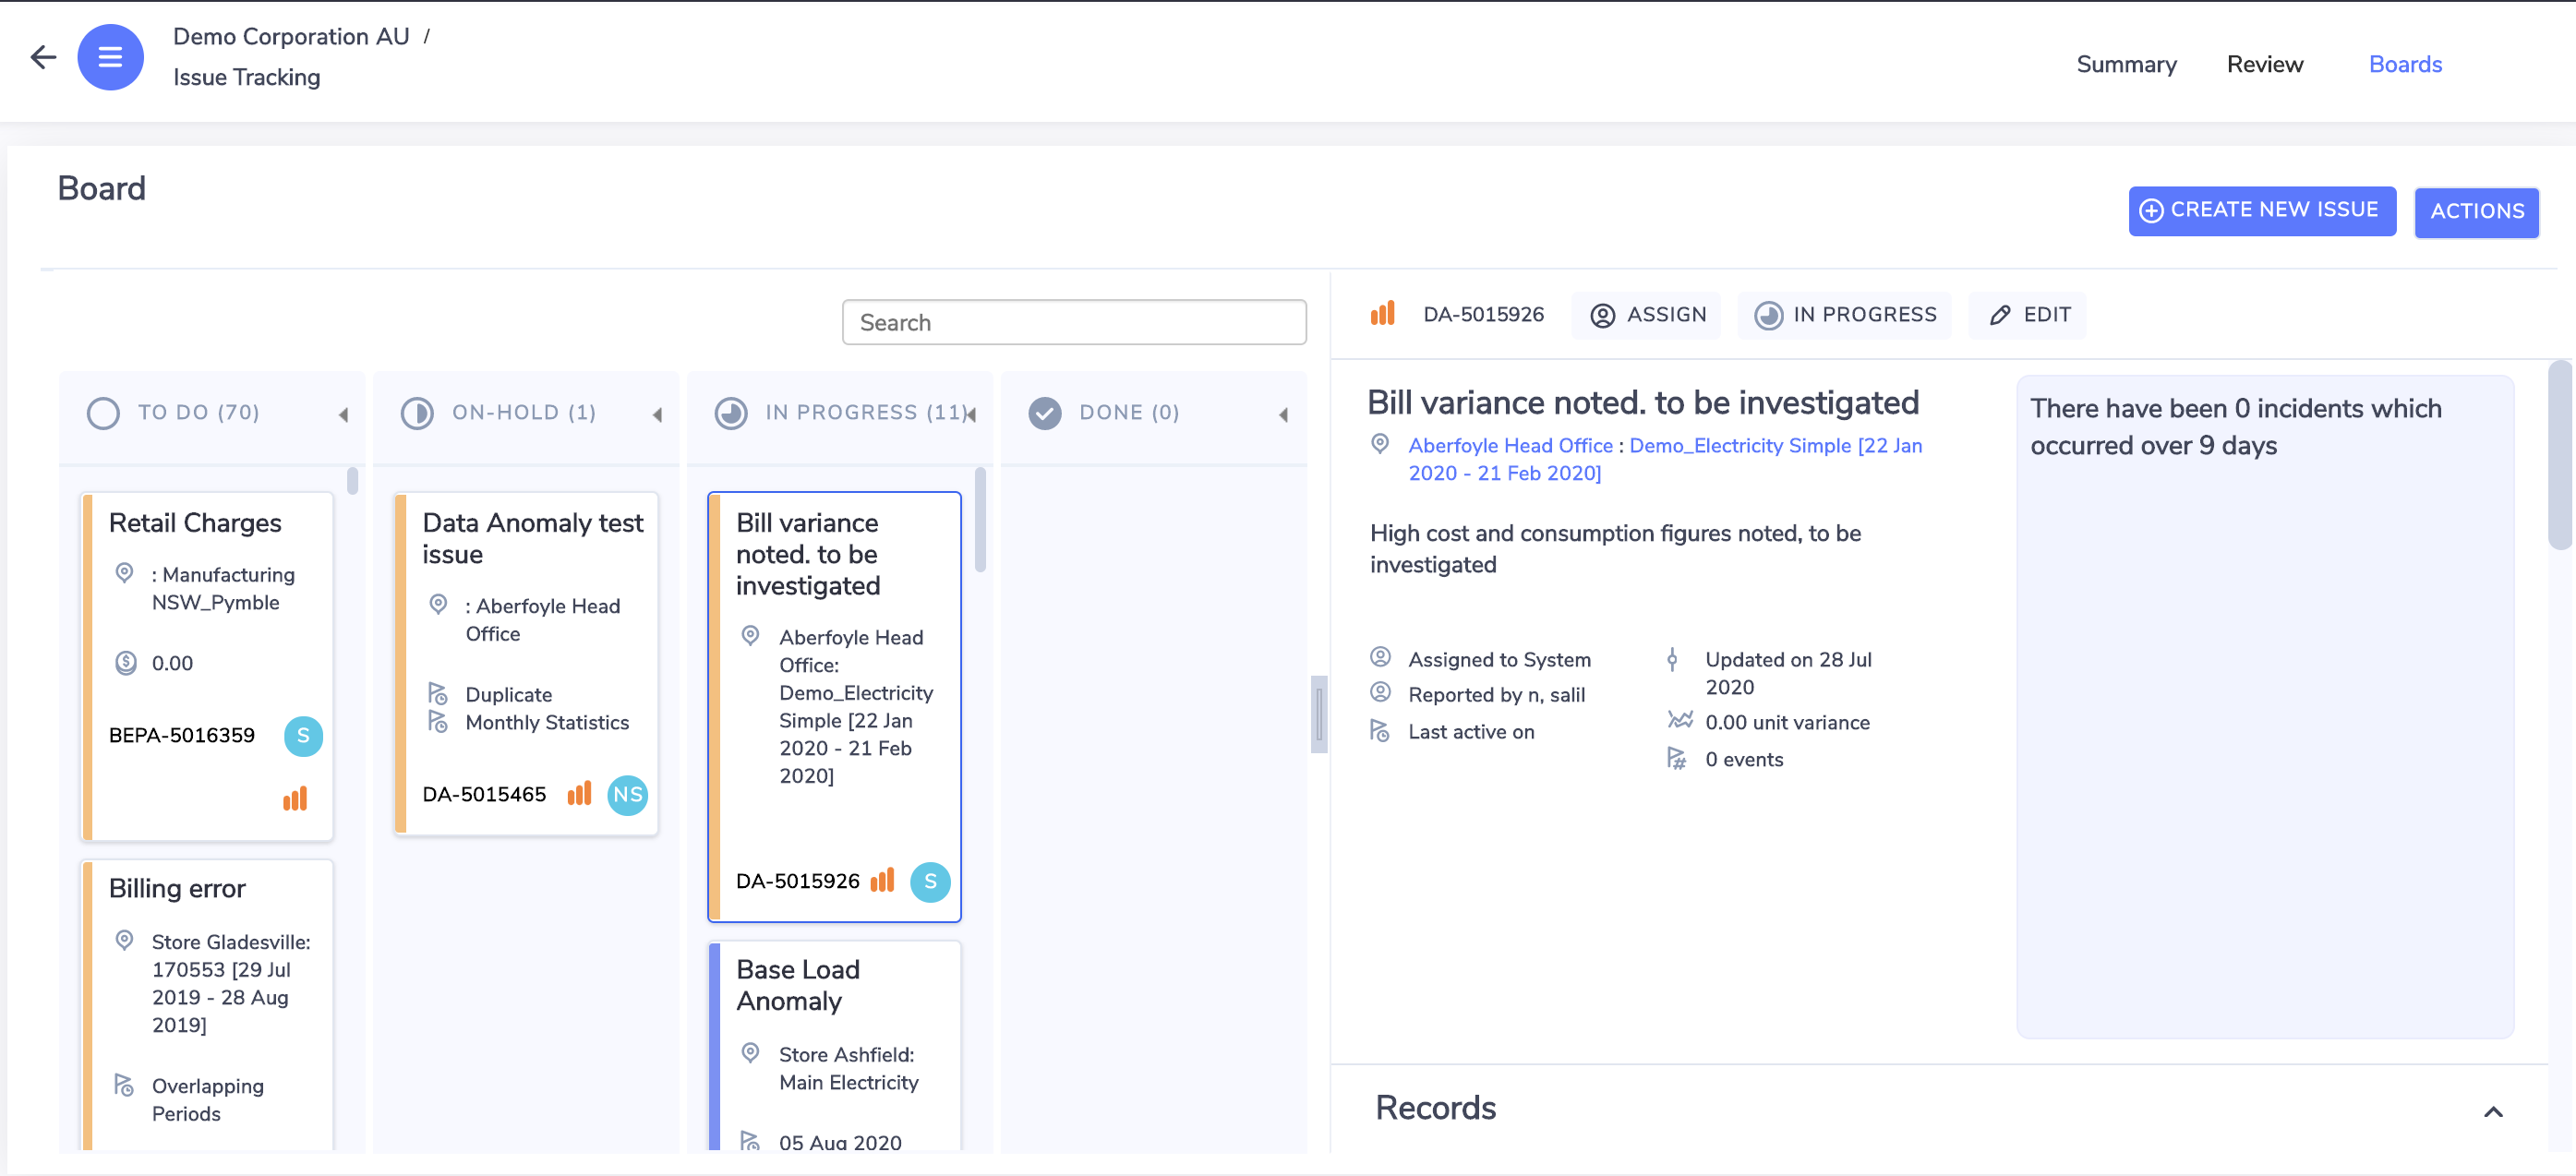The image size is (2576, 1176).
Task: Collapse the IN PROGRESS column
Action: pos(972,414)
